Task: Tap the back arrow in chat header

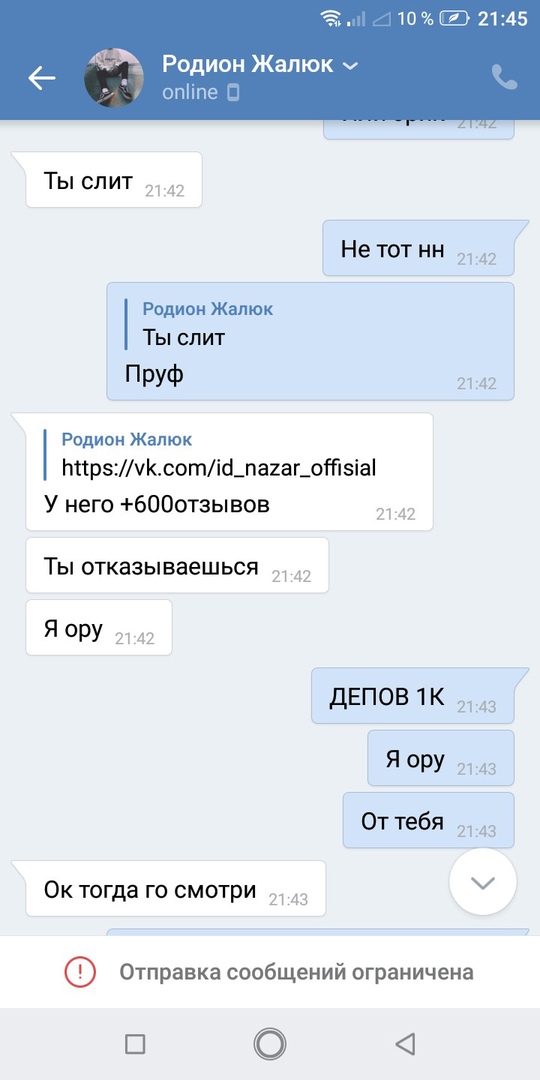Action: point(41,78)
